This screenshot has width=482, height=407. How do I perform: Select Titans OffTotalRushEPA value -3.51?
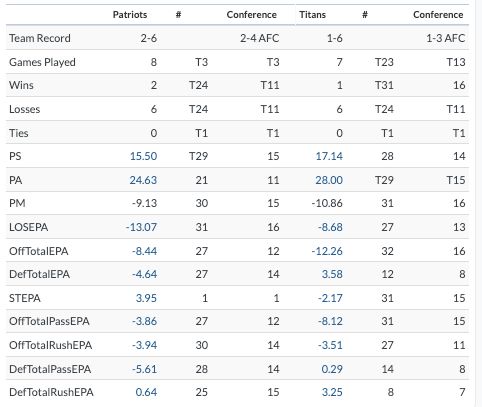[x=330, y=345]
